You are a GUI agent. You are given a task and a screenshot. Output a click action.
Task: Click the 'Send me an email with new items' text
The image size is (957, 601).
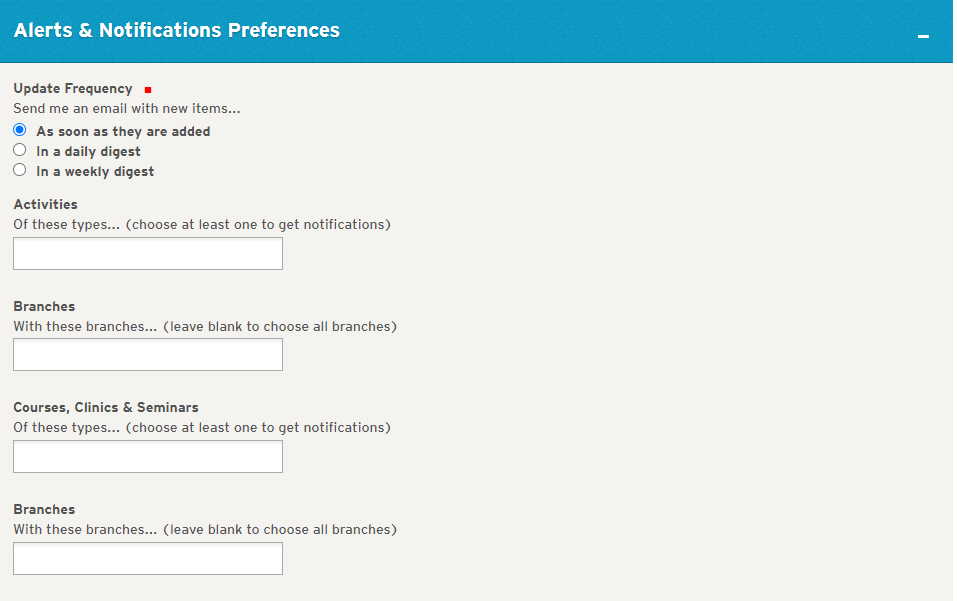coord(127,108)
